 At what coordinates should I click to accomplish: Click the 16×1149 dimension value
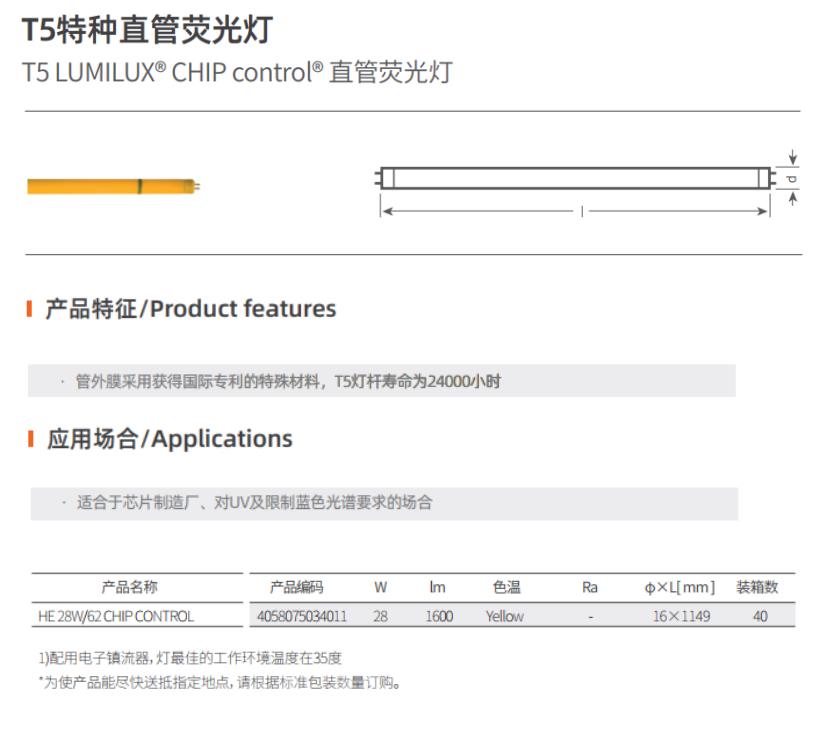click(x=681, y=616)
